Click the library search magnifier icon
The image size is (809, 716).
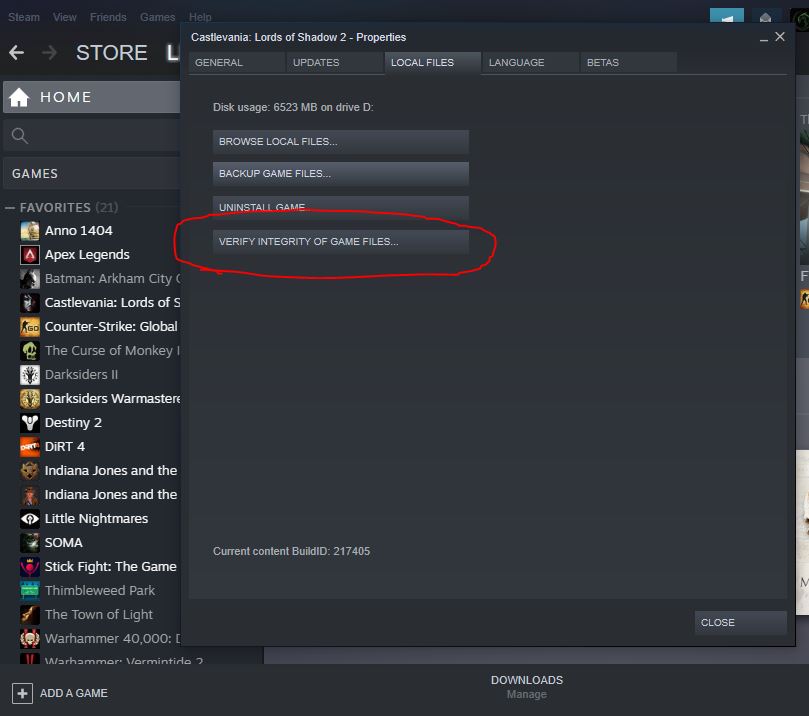click(x=20, y=136)
